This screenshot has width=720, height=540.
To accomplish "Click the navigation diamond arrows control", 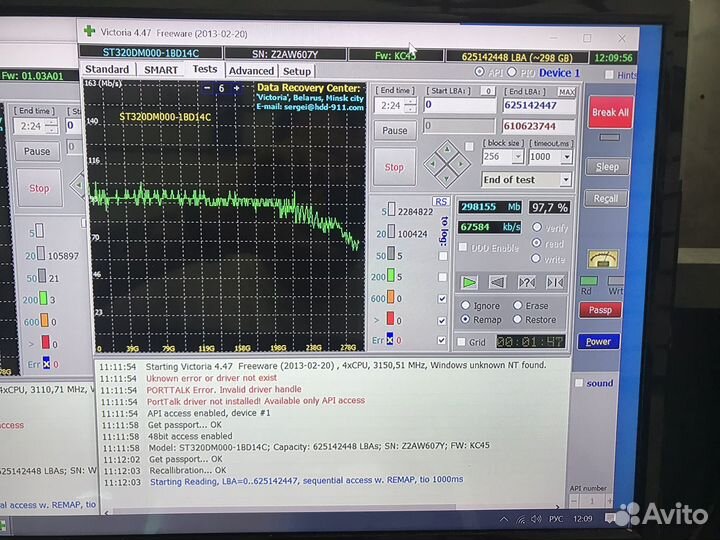I will tap(447, 164).
